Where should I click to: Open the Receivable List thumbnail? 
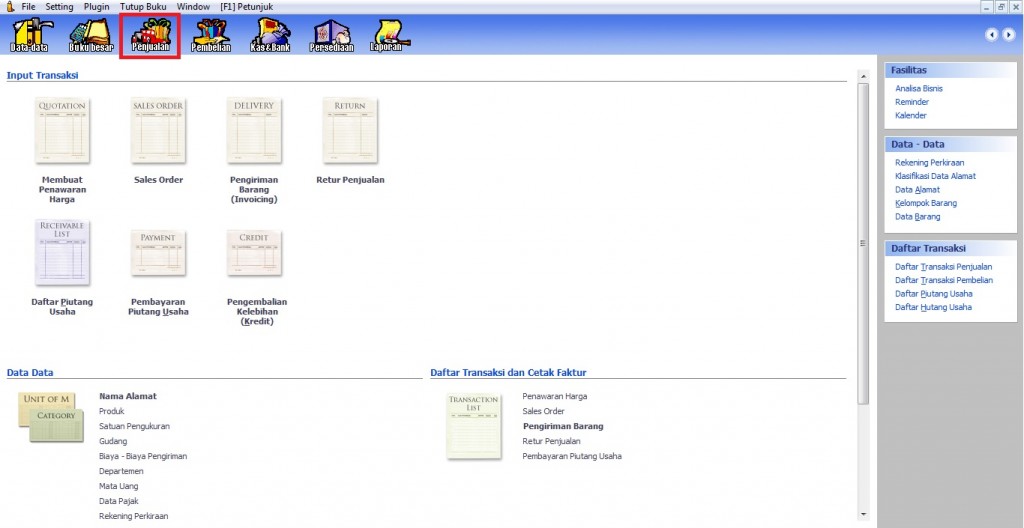pyautogui.click(x=62, y=252)
